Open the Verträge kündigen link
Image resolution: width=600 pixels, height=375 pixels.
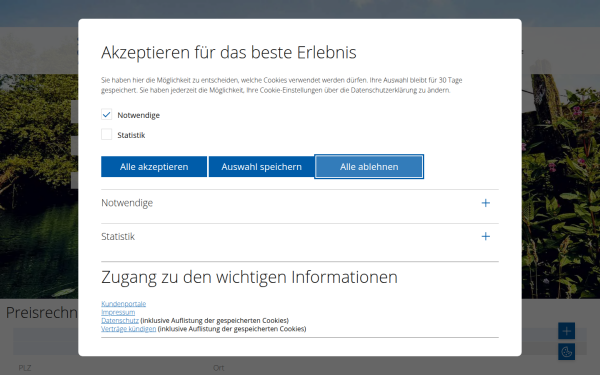[129, 329]
